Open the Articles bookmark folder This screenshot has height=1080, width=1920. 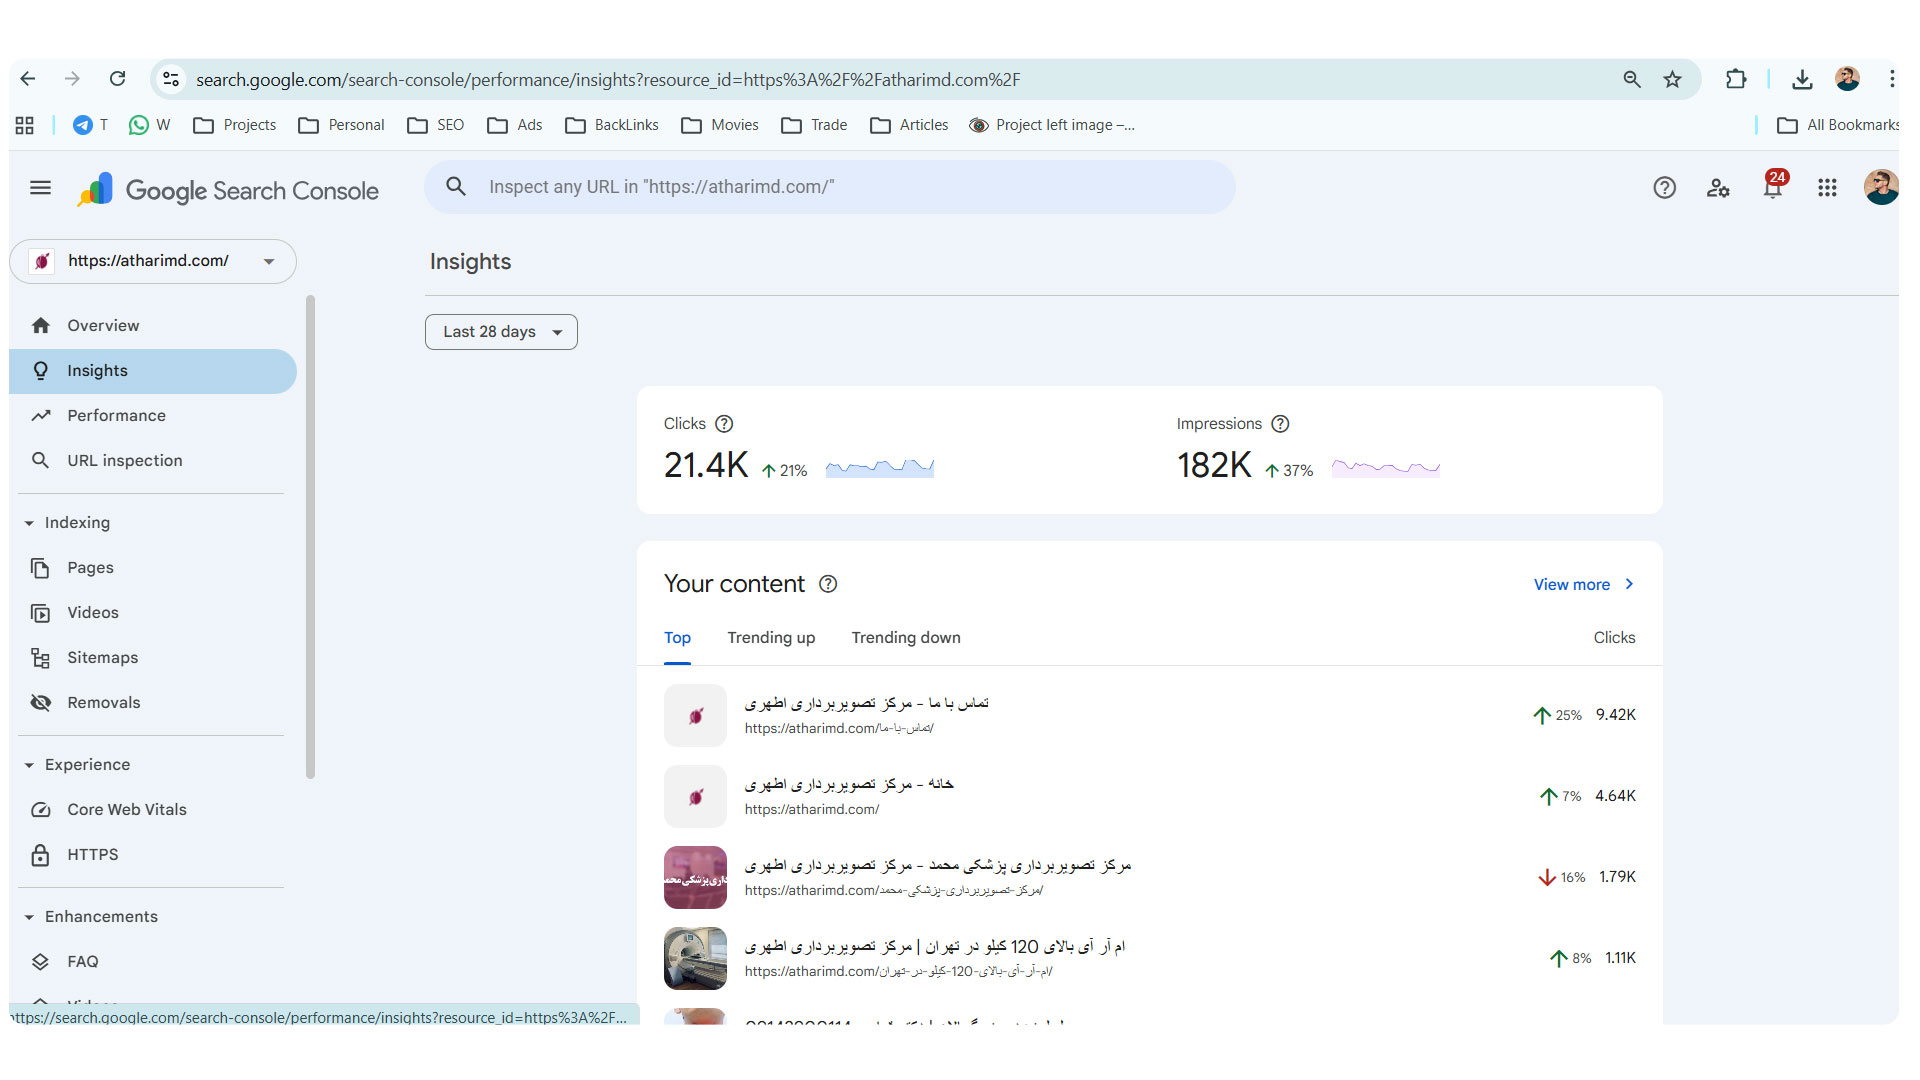tap(909, 125)
